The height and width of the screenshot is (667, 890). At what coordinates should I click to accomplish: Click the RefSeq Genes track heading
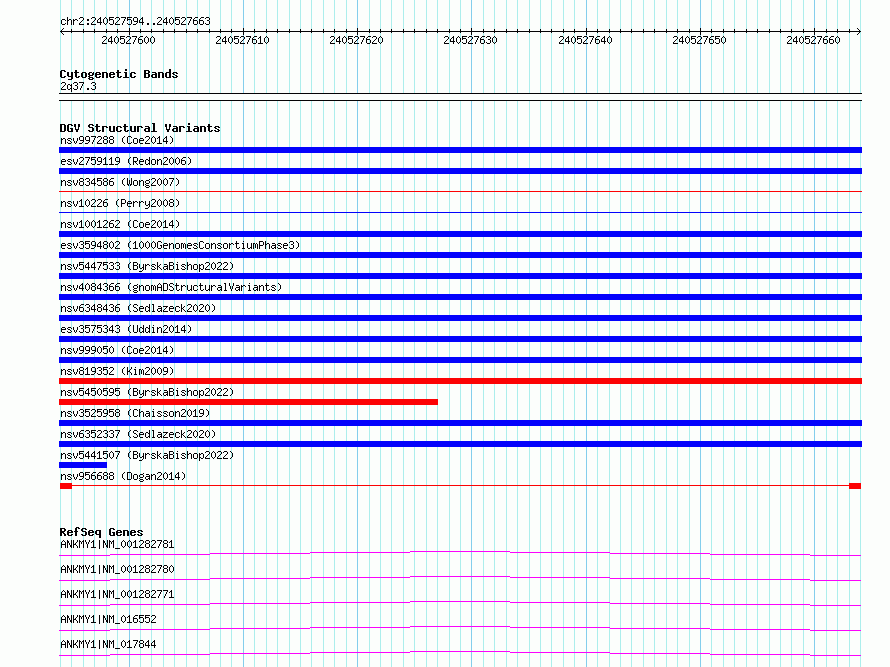point(101,532)
